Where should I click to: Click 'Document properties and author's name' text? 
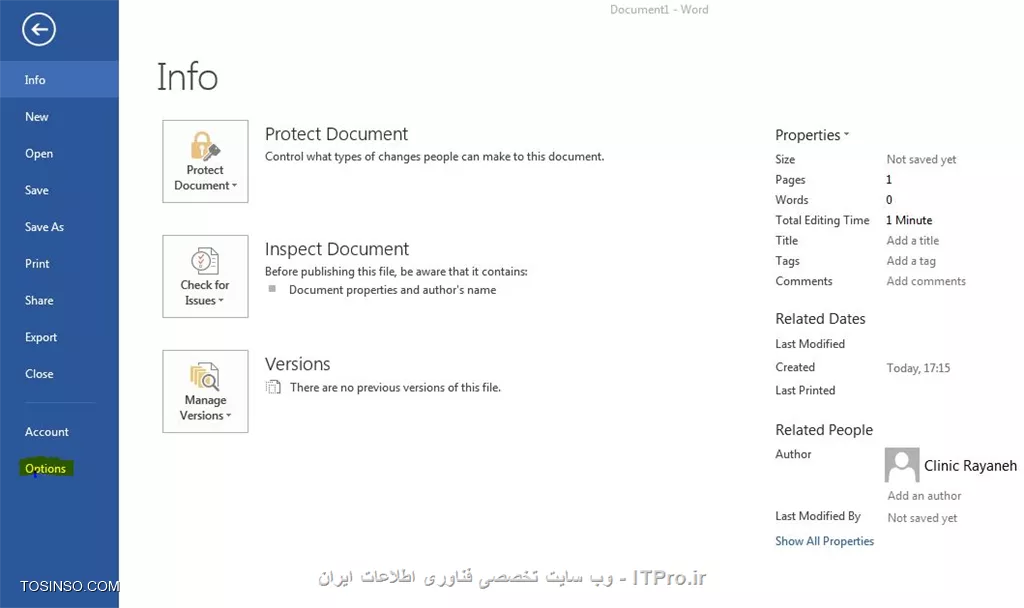click(392, 290)
